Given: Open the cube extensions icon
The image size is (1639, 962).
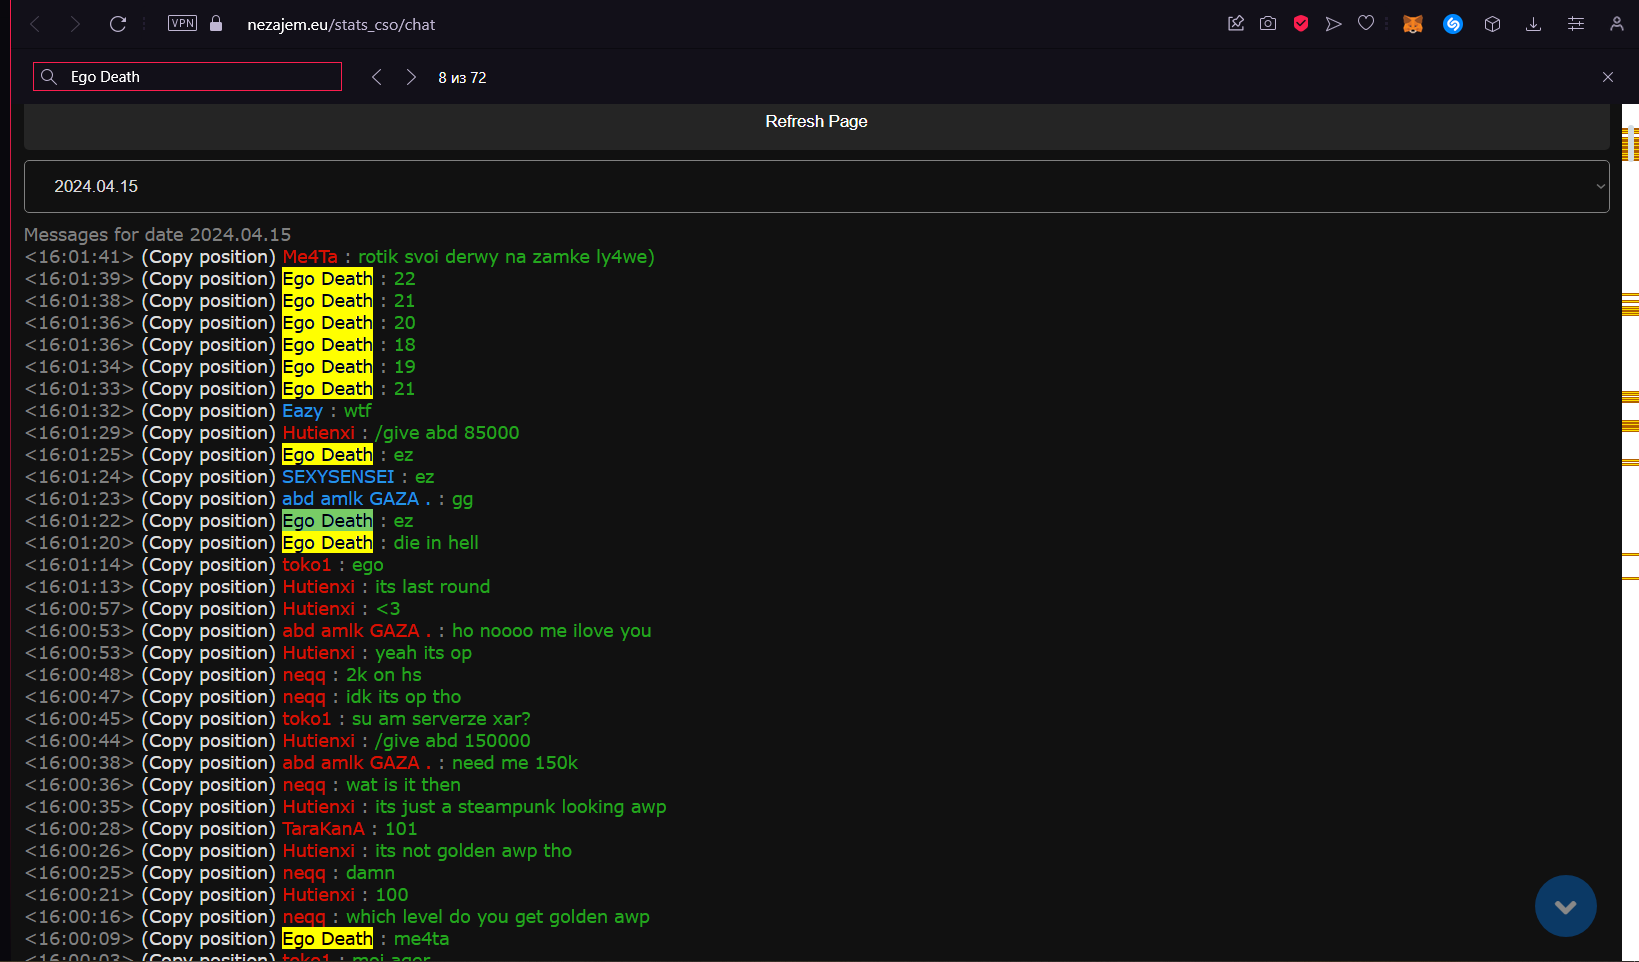Looking at the screenshot, I should (1492, 24).
